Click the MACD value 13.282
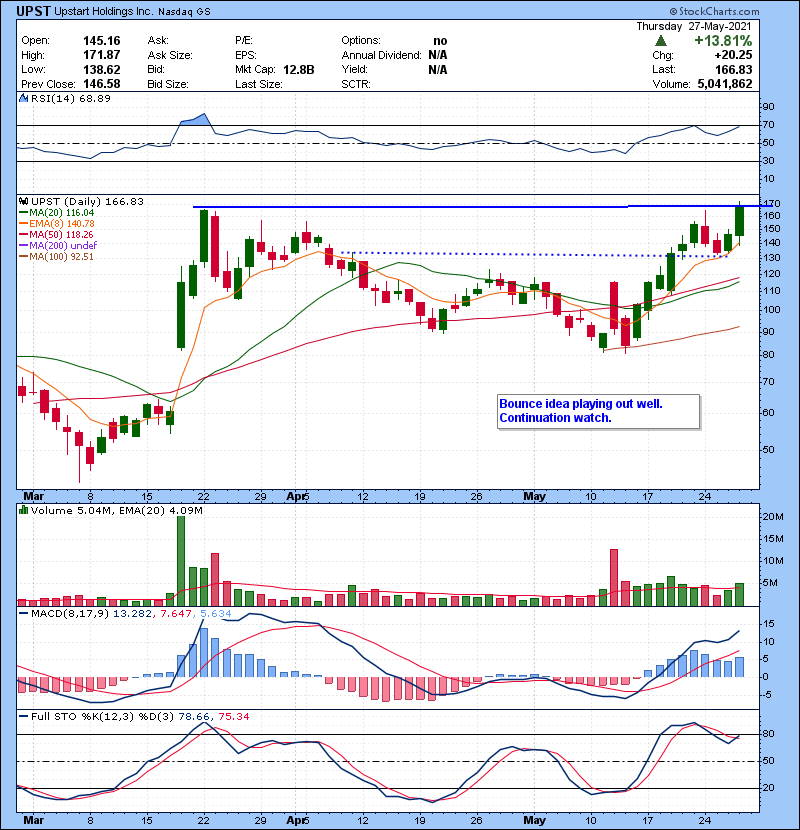800x830 pixels. coord(132,613)
